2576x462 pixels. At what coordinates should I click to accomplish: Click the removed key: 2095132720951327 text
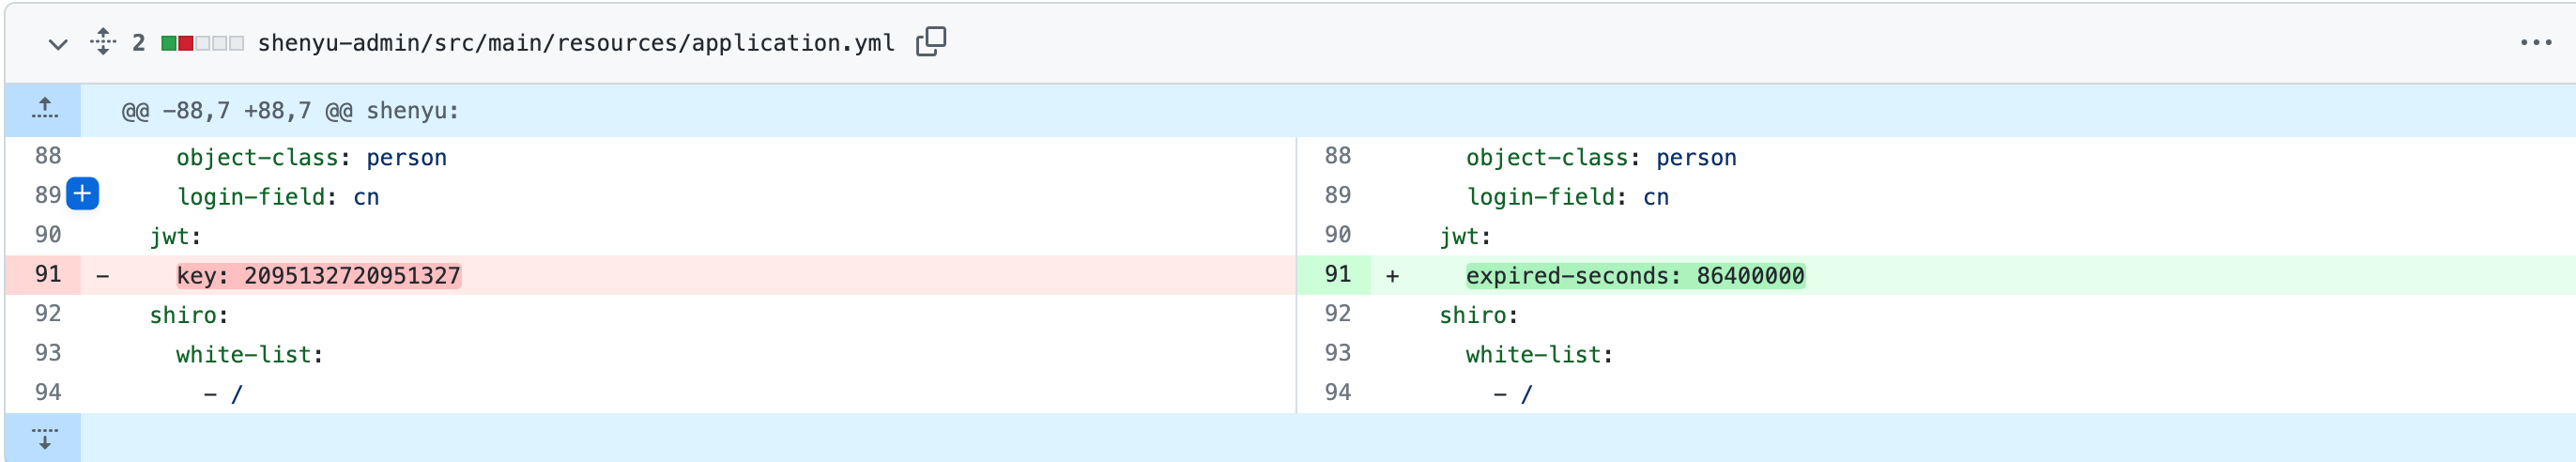(318, 276)
